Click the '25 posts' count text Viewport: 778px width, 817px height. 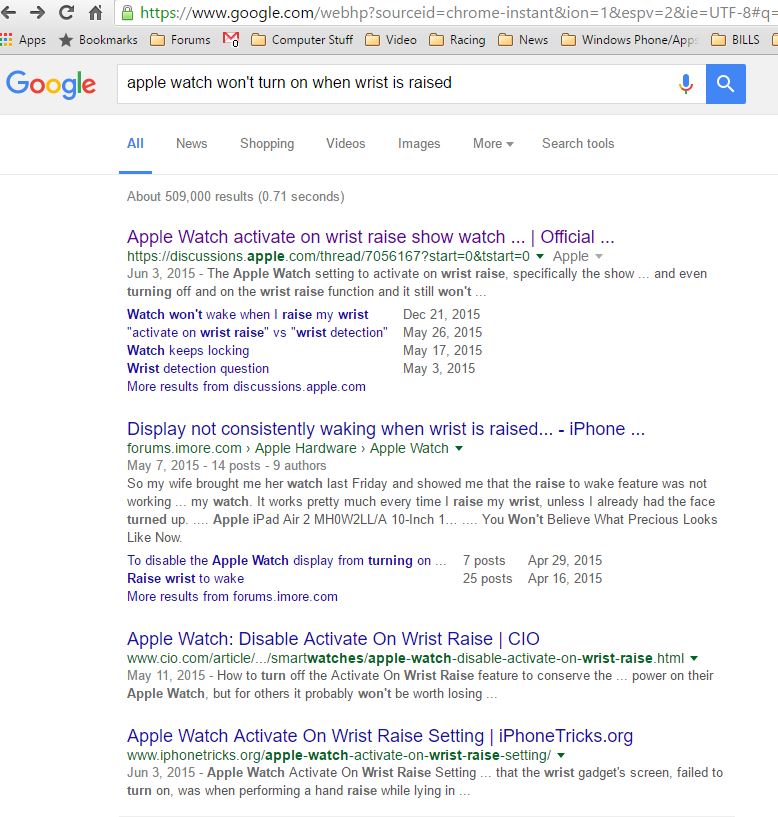(x=487, y=578)
